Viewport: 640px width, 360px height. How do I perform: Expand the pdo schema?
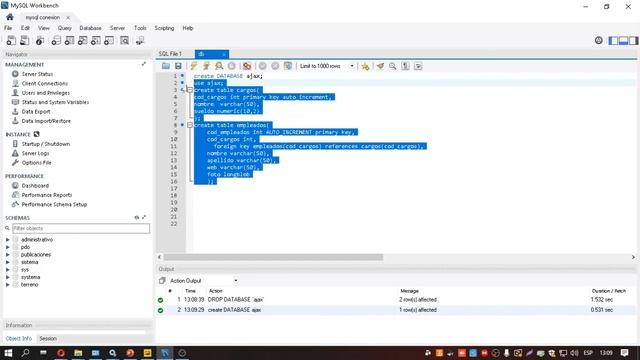coord(7,247)
